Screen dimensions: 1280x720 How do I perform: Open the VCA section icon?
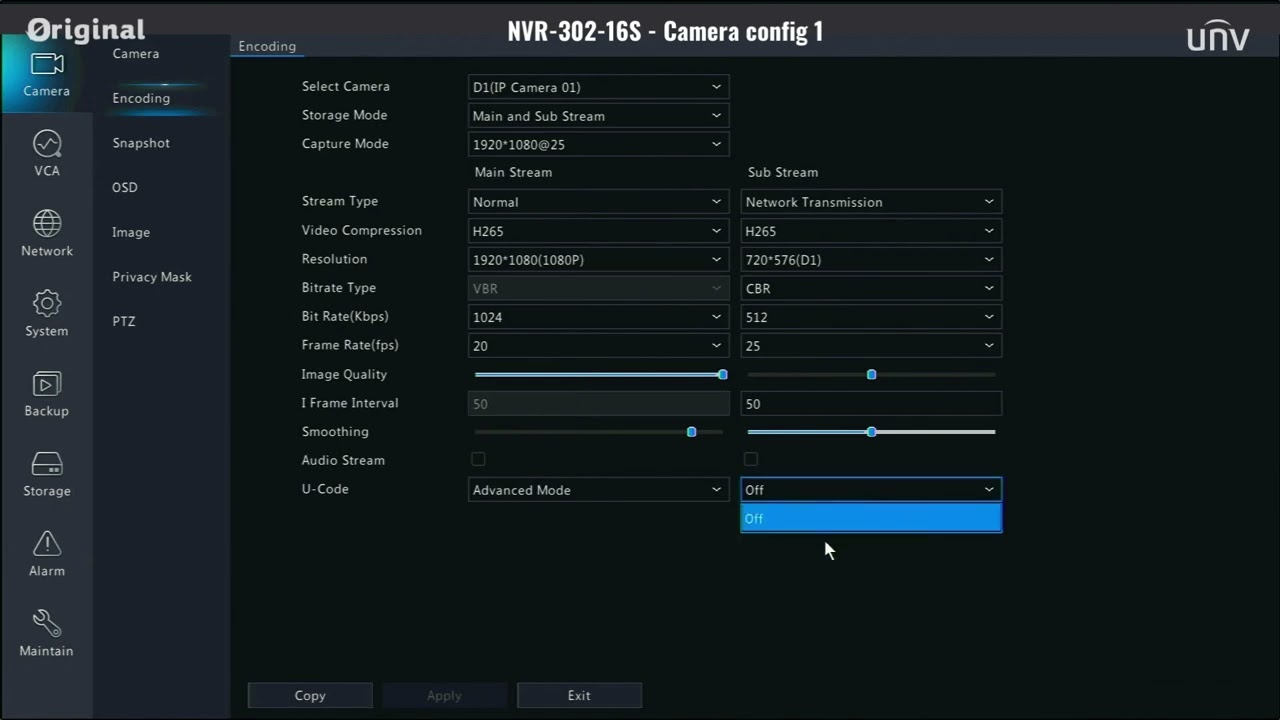coord(47,144)
